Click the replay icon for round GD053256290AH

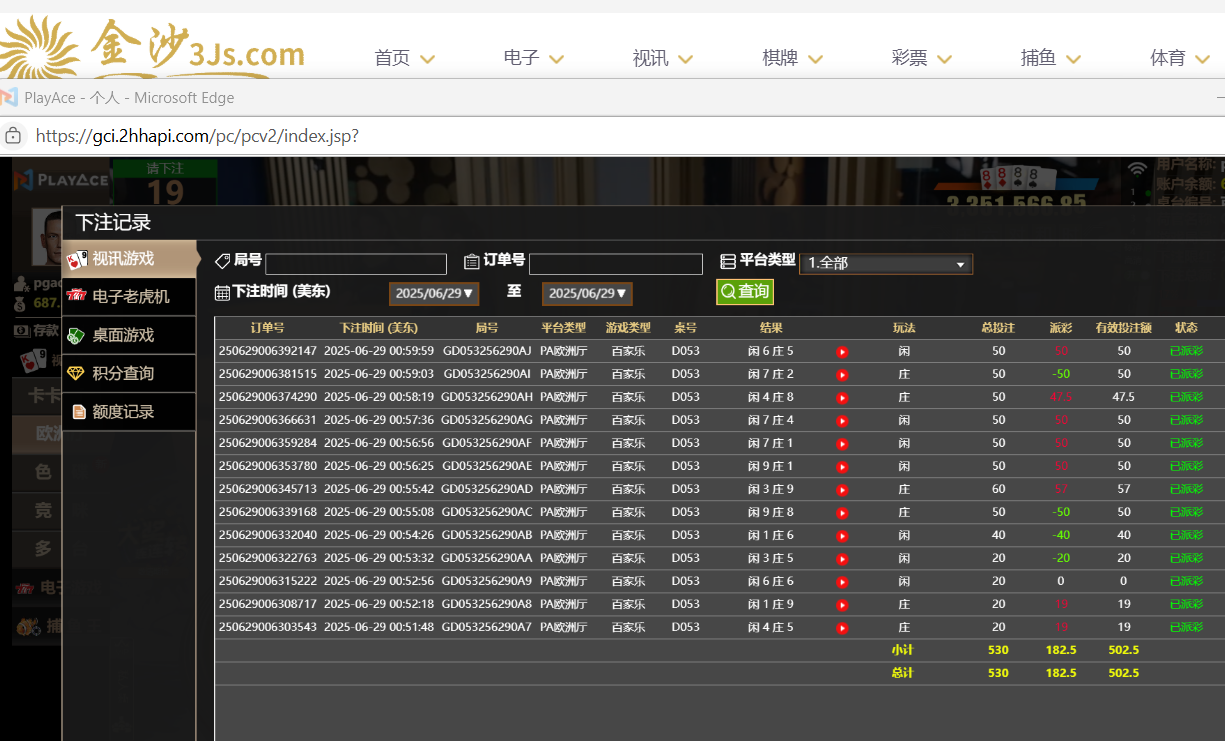pos(842,398)
